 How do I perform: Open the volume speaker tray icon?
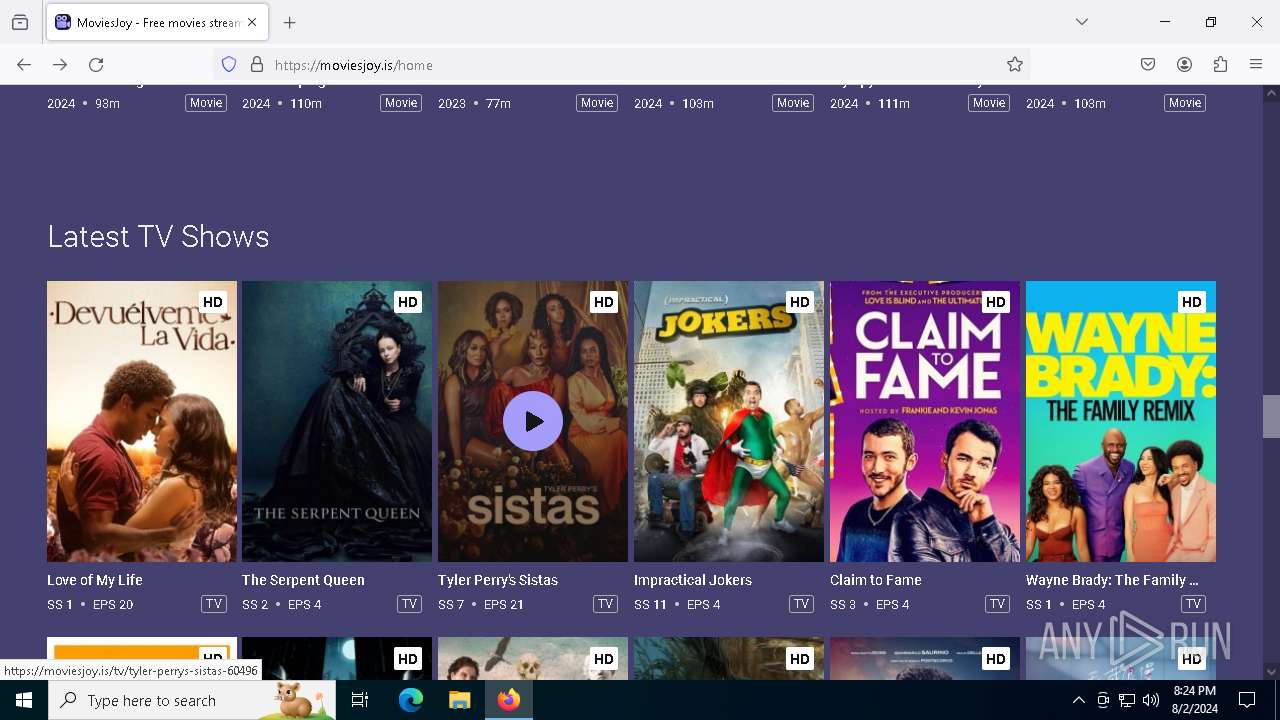pos(1151,700)
